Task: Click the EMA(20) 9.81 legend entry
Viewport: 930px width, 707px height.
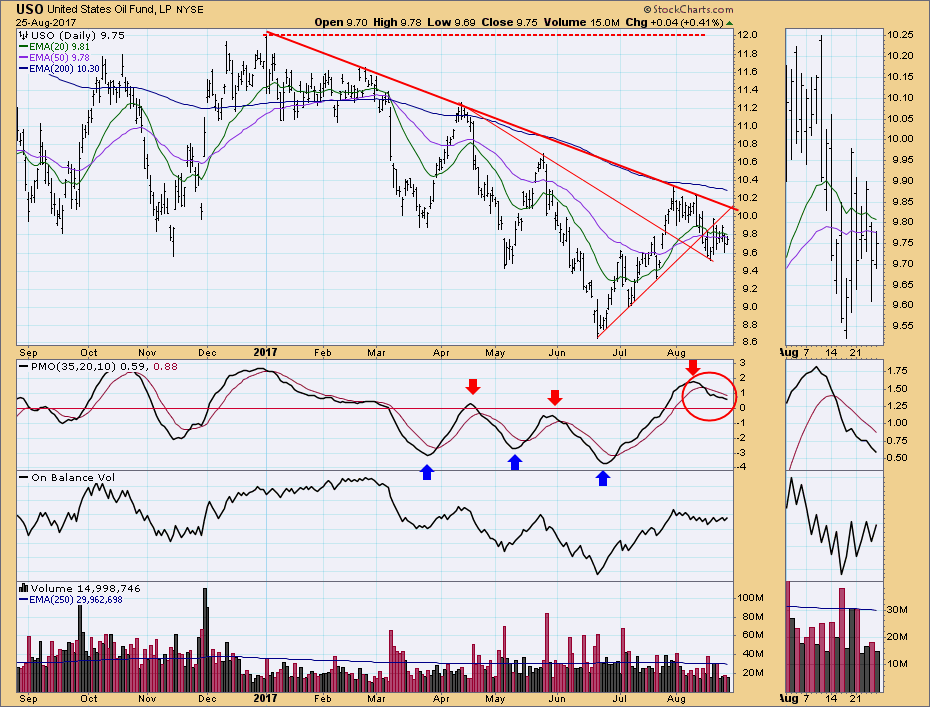Action: [55, 46]
